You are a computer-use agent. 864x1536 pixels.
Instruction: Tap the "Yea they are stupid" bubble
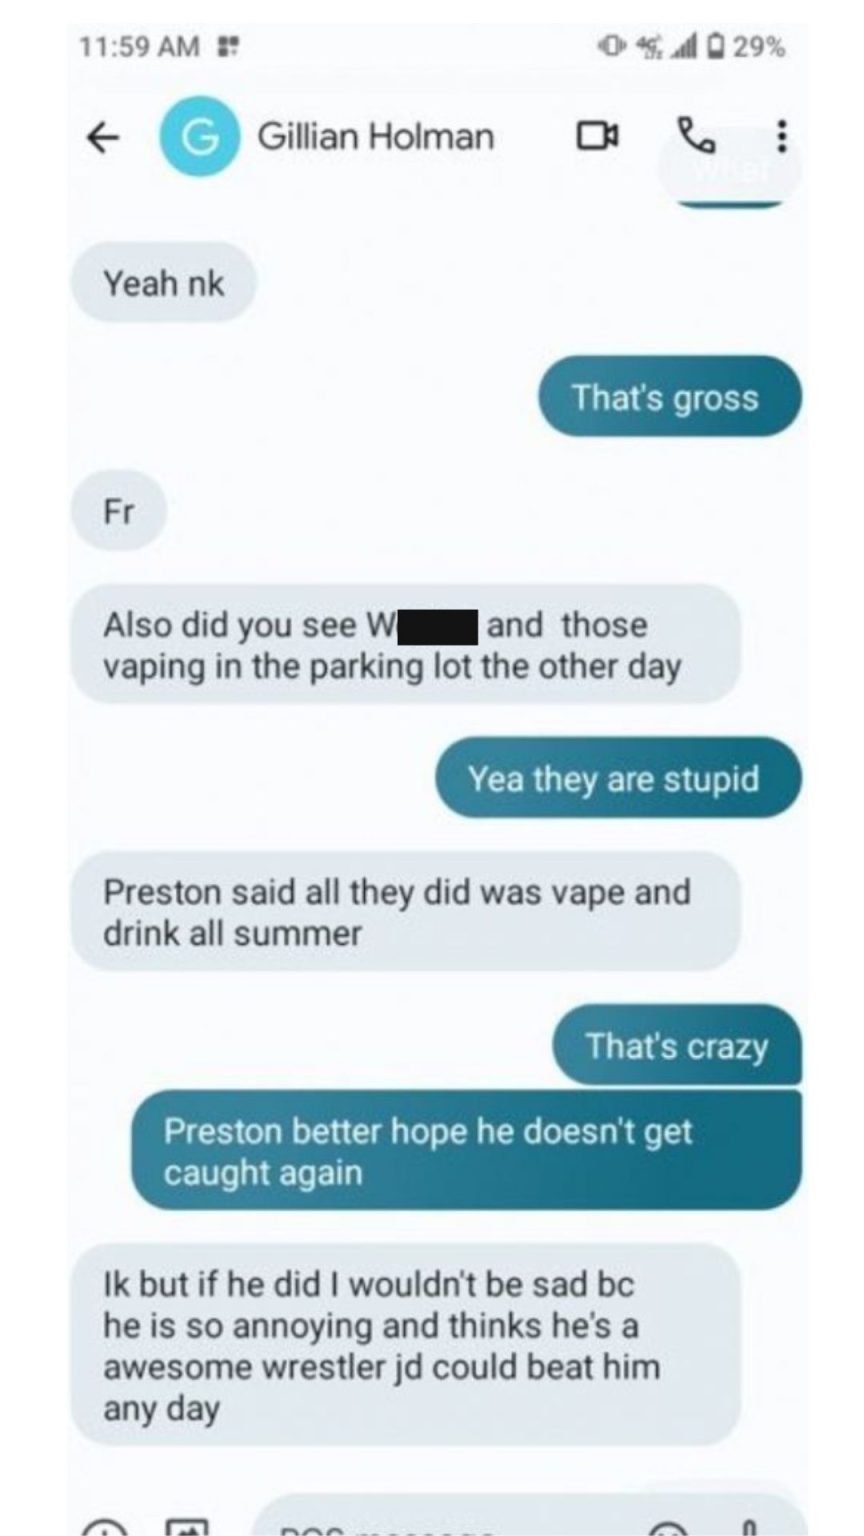(x=618, y=778)
